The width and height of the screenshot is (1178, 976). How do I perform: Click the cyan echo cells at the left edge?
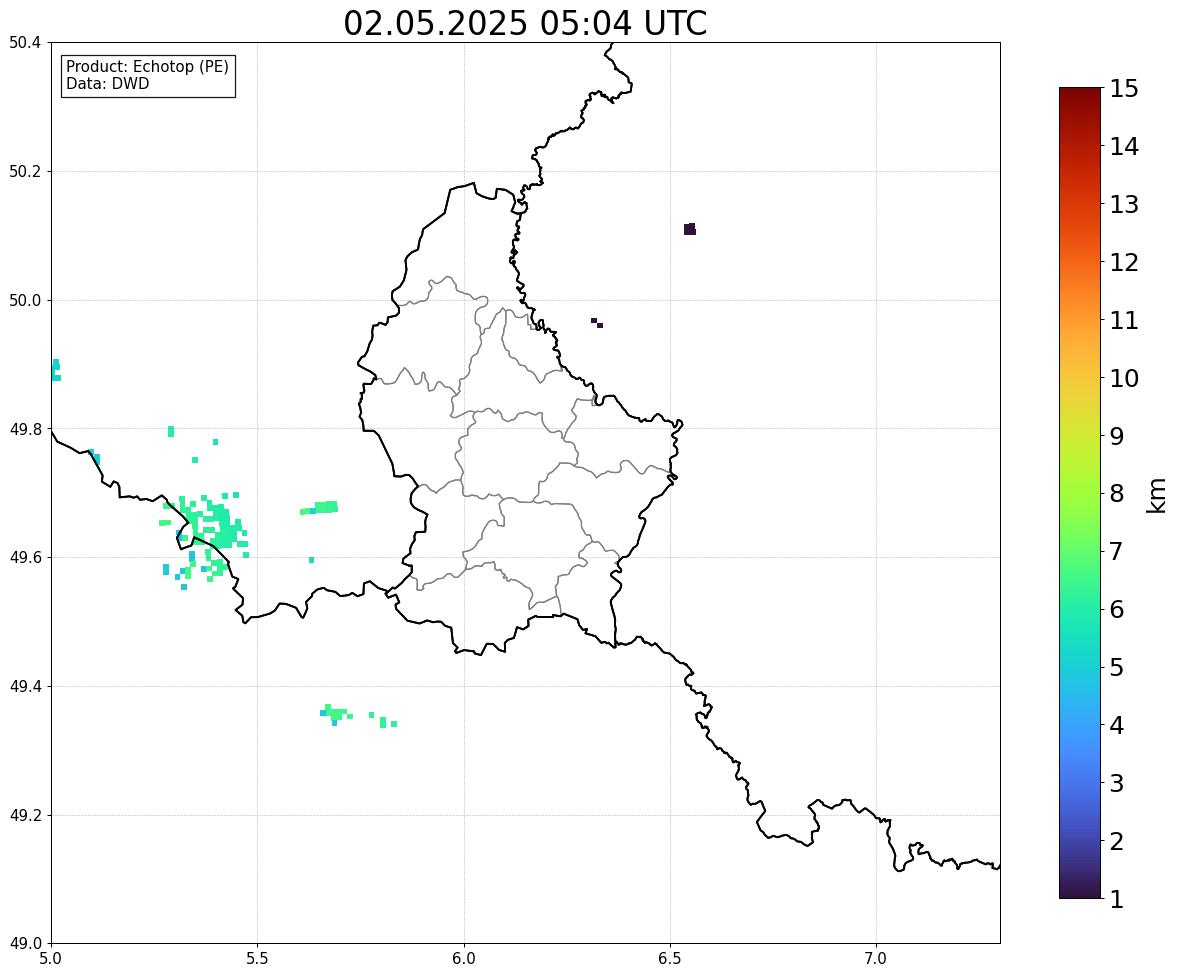[x=56, y=370]
